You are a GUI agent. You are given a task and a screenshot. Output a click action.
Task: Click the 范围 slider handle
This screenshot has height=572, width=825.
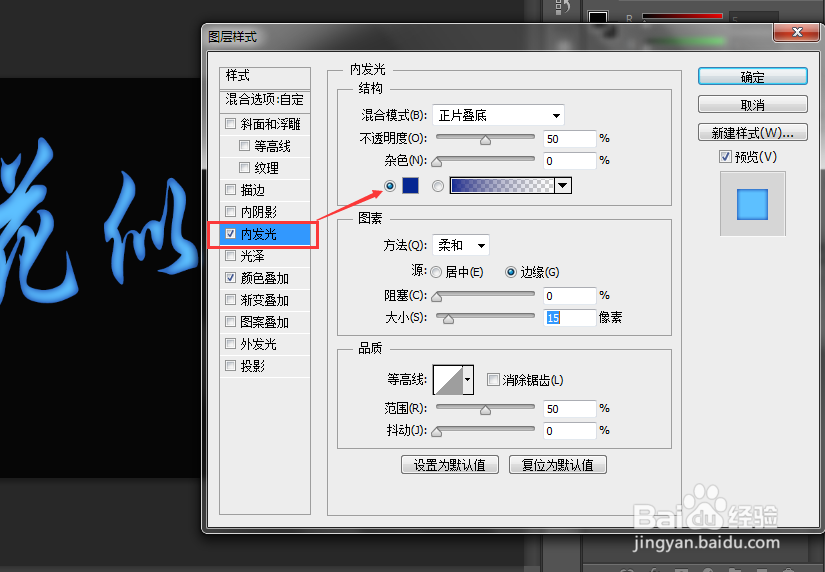tap(485, 410)
